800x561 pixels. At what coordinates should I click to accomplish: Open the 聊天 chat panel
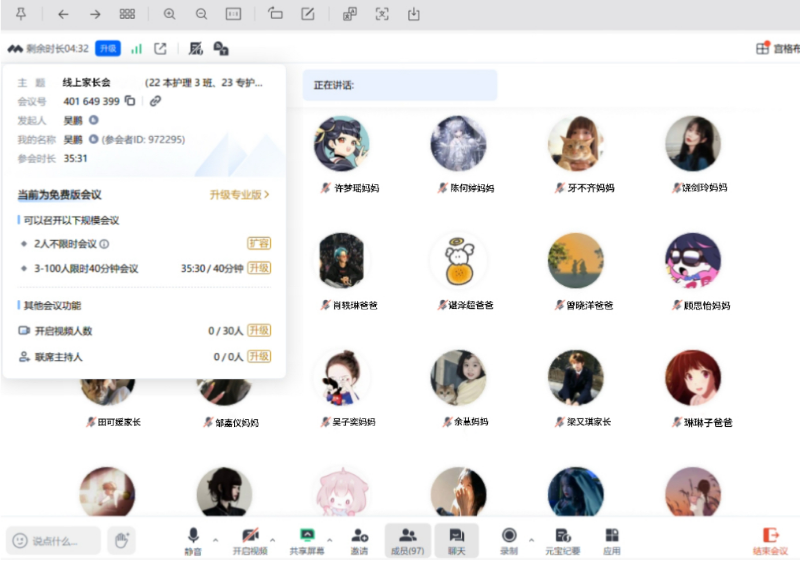(457, 541)
